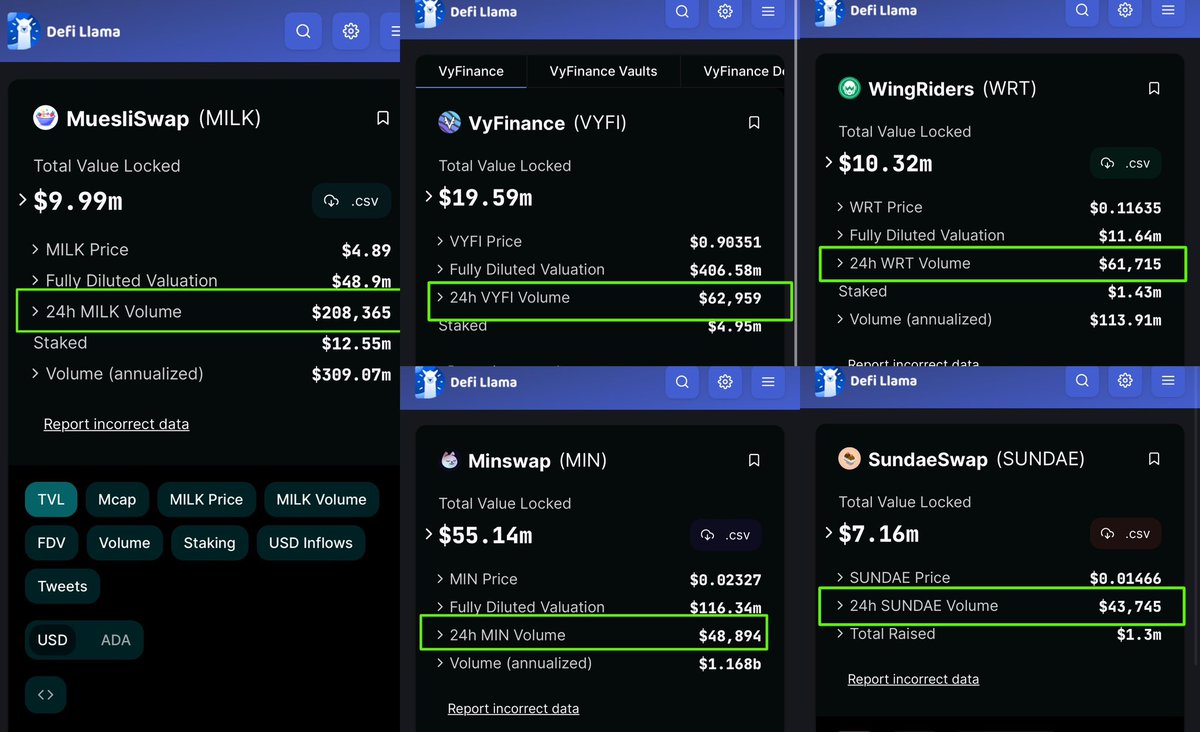Download SundaeSwap TVL .csv
The width and height of the screenshot is (1200, 732).
1126,533
